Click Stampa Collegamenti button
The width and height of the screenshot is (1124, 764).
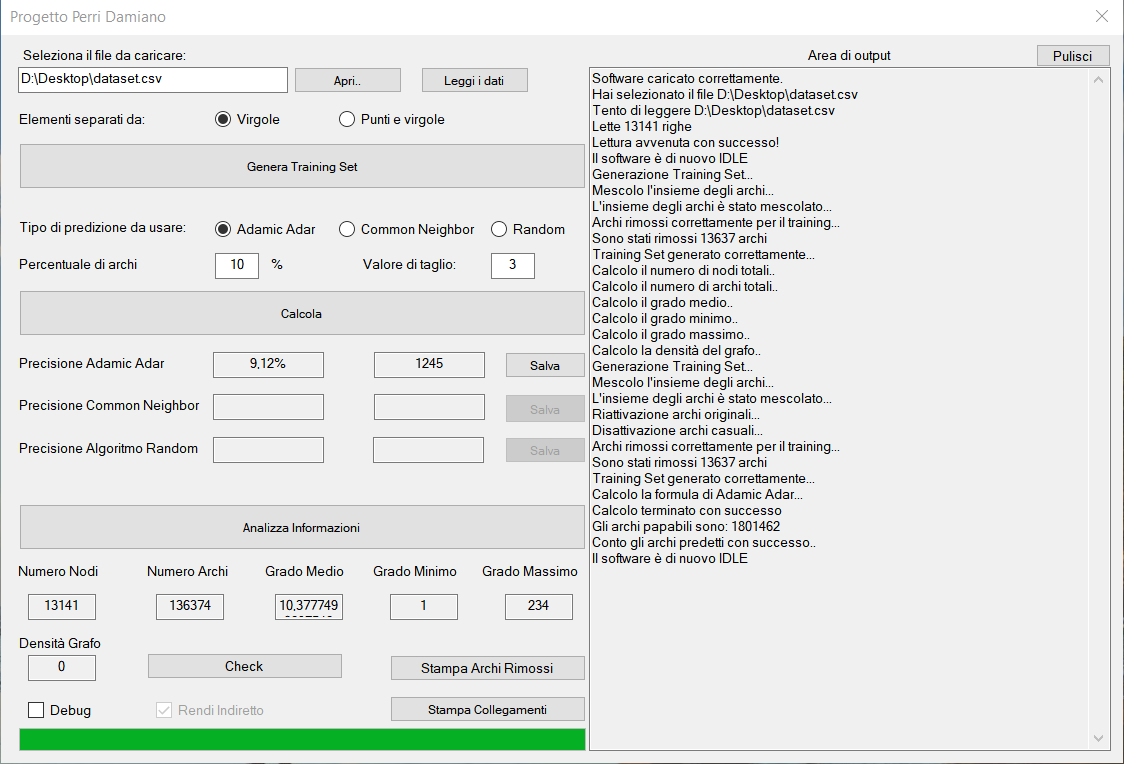pyautogui.click(x=487, y=710)
